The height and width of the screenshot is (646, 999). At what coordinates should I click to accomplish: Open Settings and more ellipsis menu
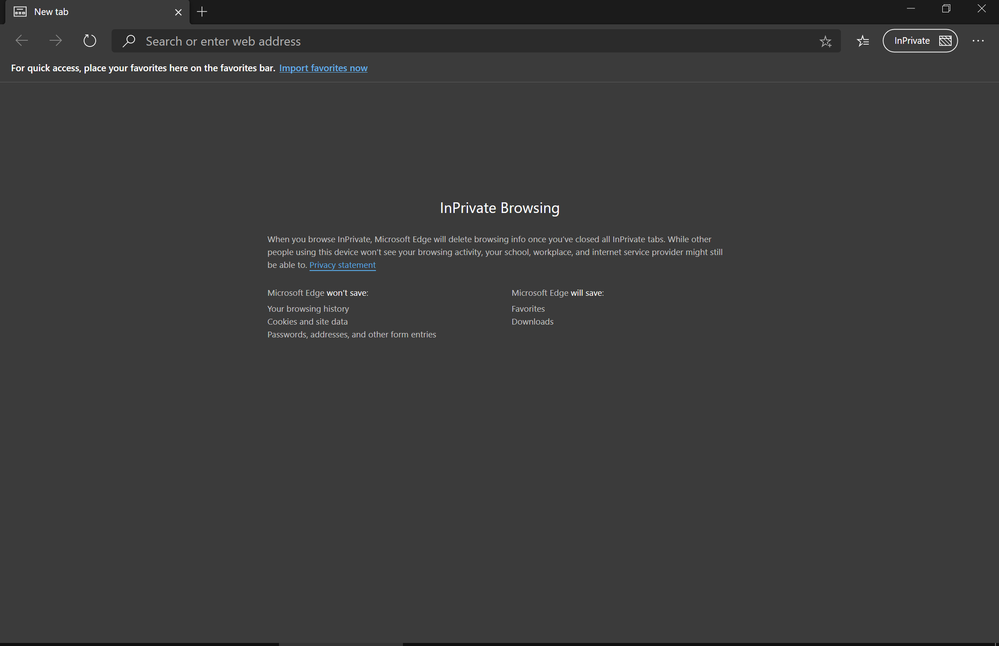(978, 41)
